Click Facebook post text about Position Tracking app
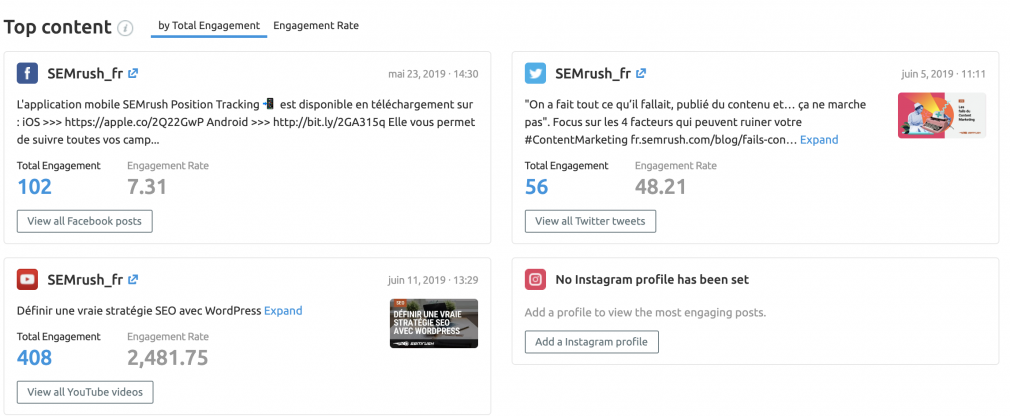This screenshot has height=416, width=1010. (x=246, y=122)
